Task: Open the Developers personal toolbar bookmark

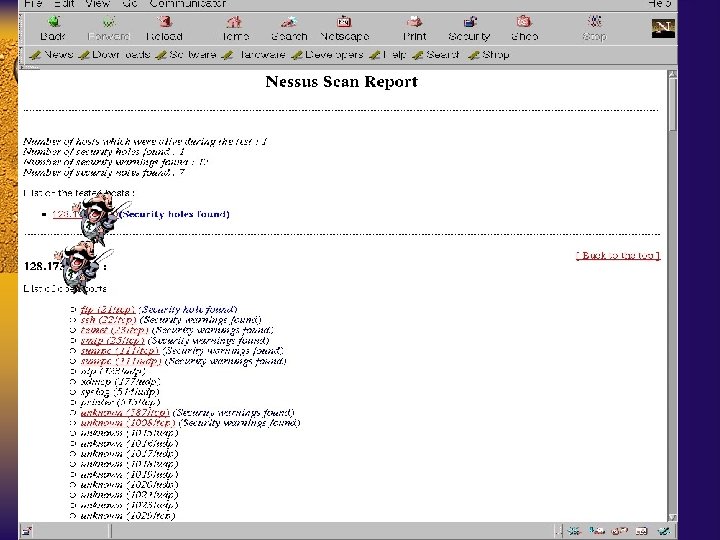Action: (x=327, y=55)
